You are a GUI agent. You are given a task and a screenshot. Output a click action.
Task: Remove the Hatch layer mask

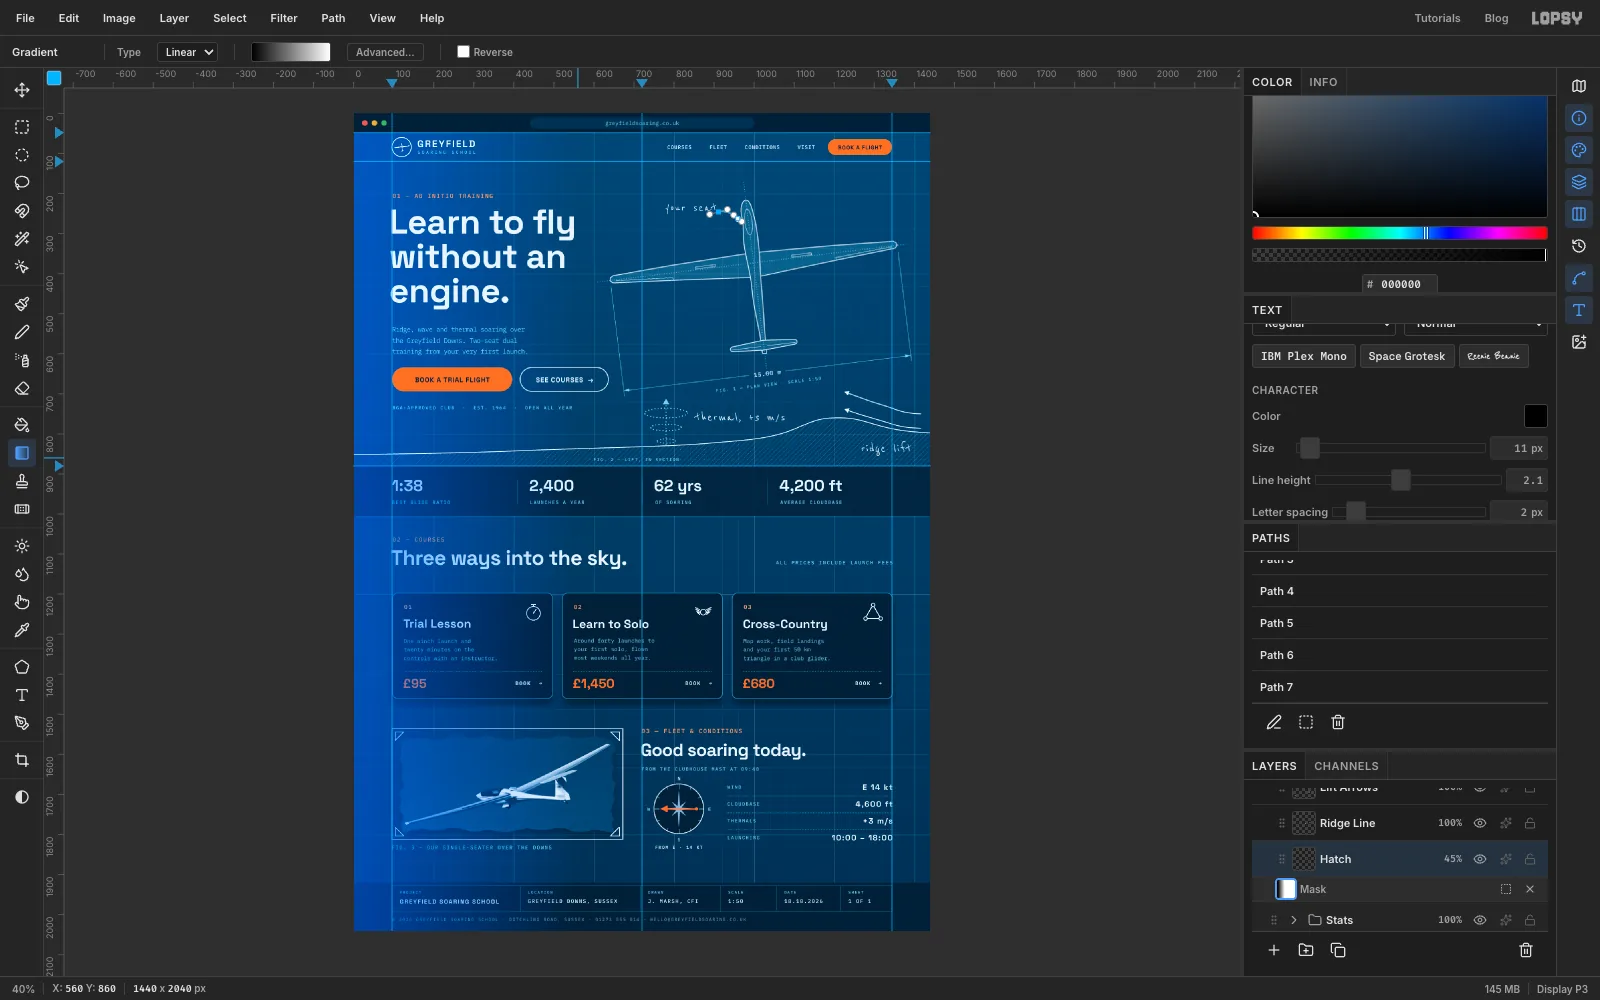point(1530,889)
